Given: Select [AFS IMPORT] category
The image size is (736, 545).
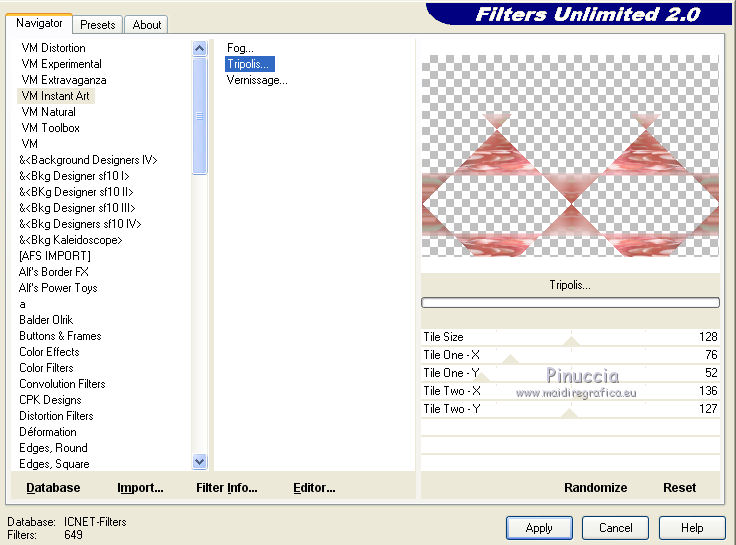Looking at the screenshot, I should point(55,256).
